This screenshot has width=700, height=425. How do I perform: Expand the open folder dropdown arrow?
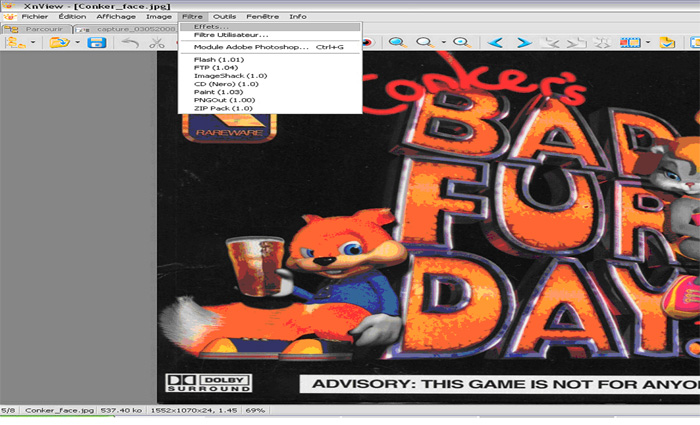coord(77,43)
